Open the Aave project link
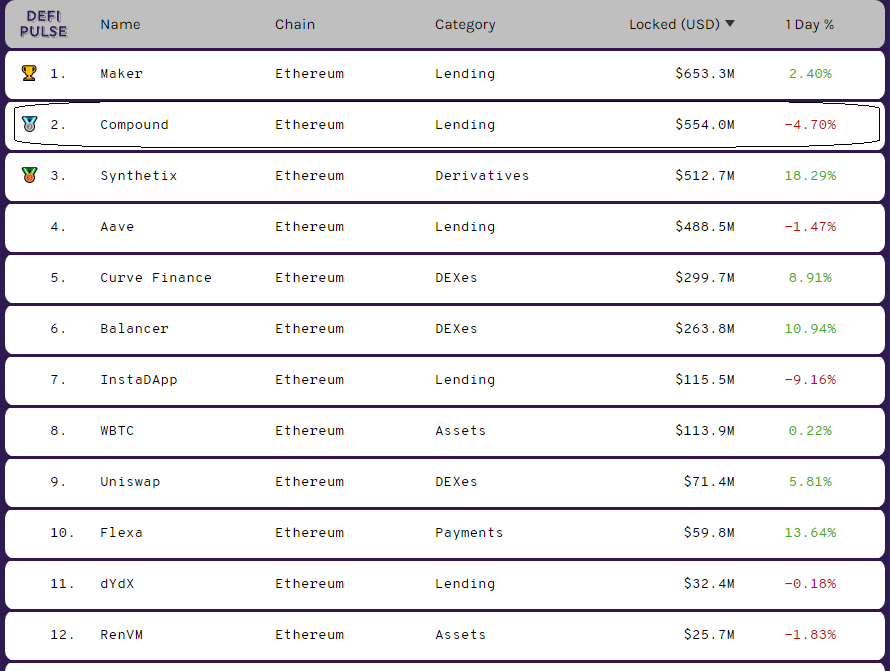This screenshot has height=671, width=890. click(x=117, y=227)
